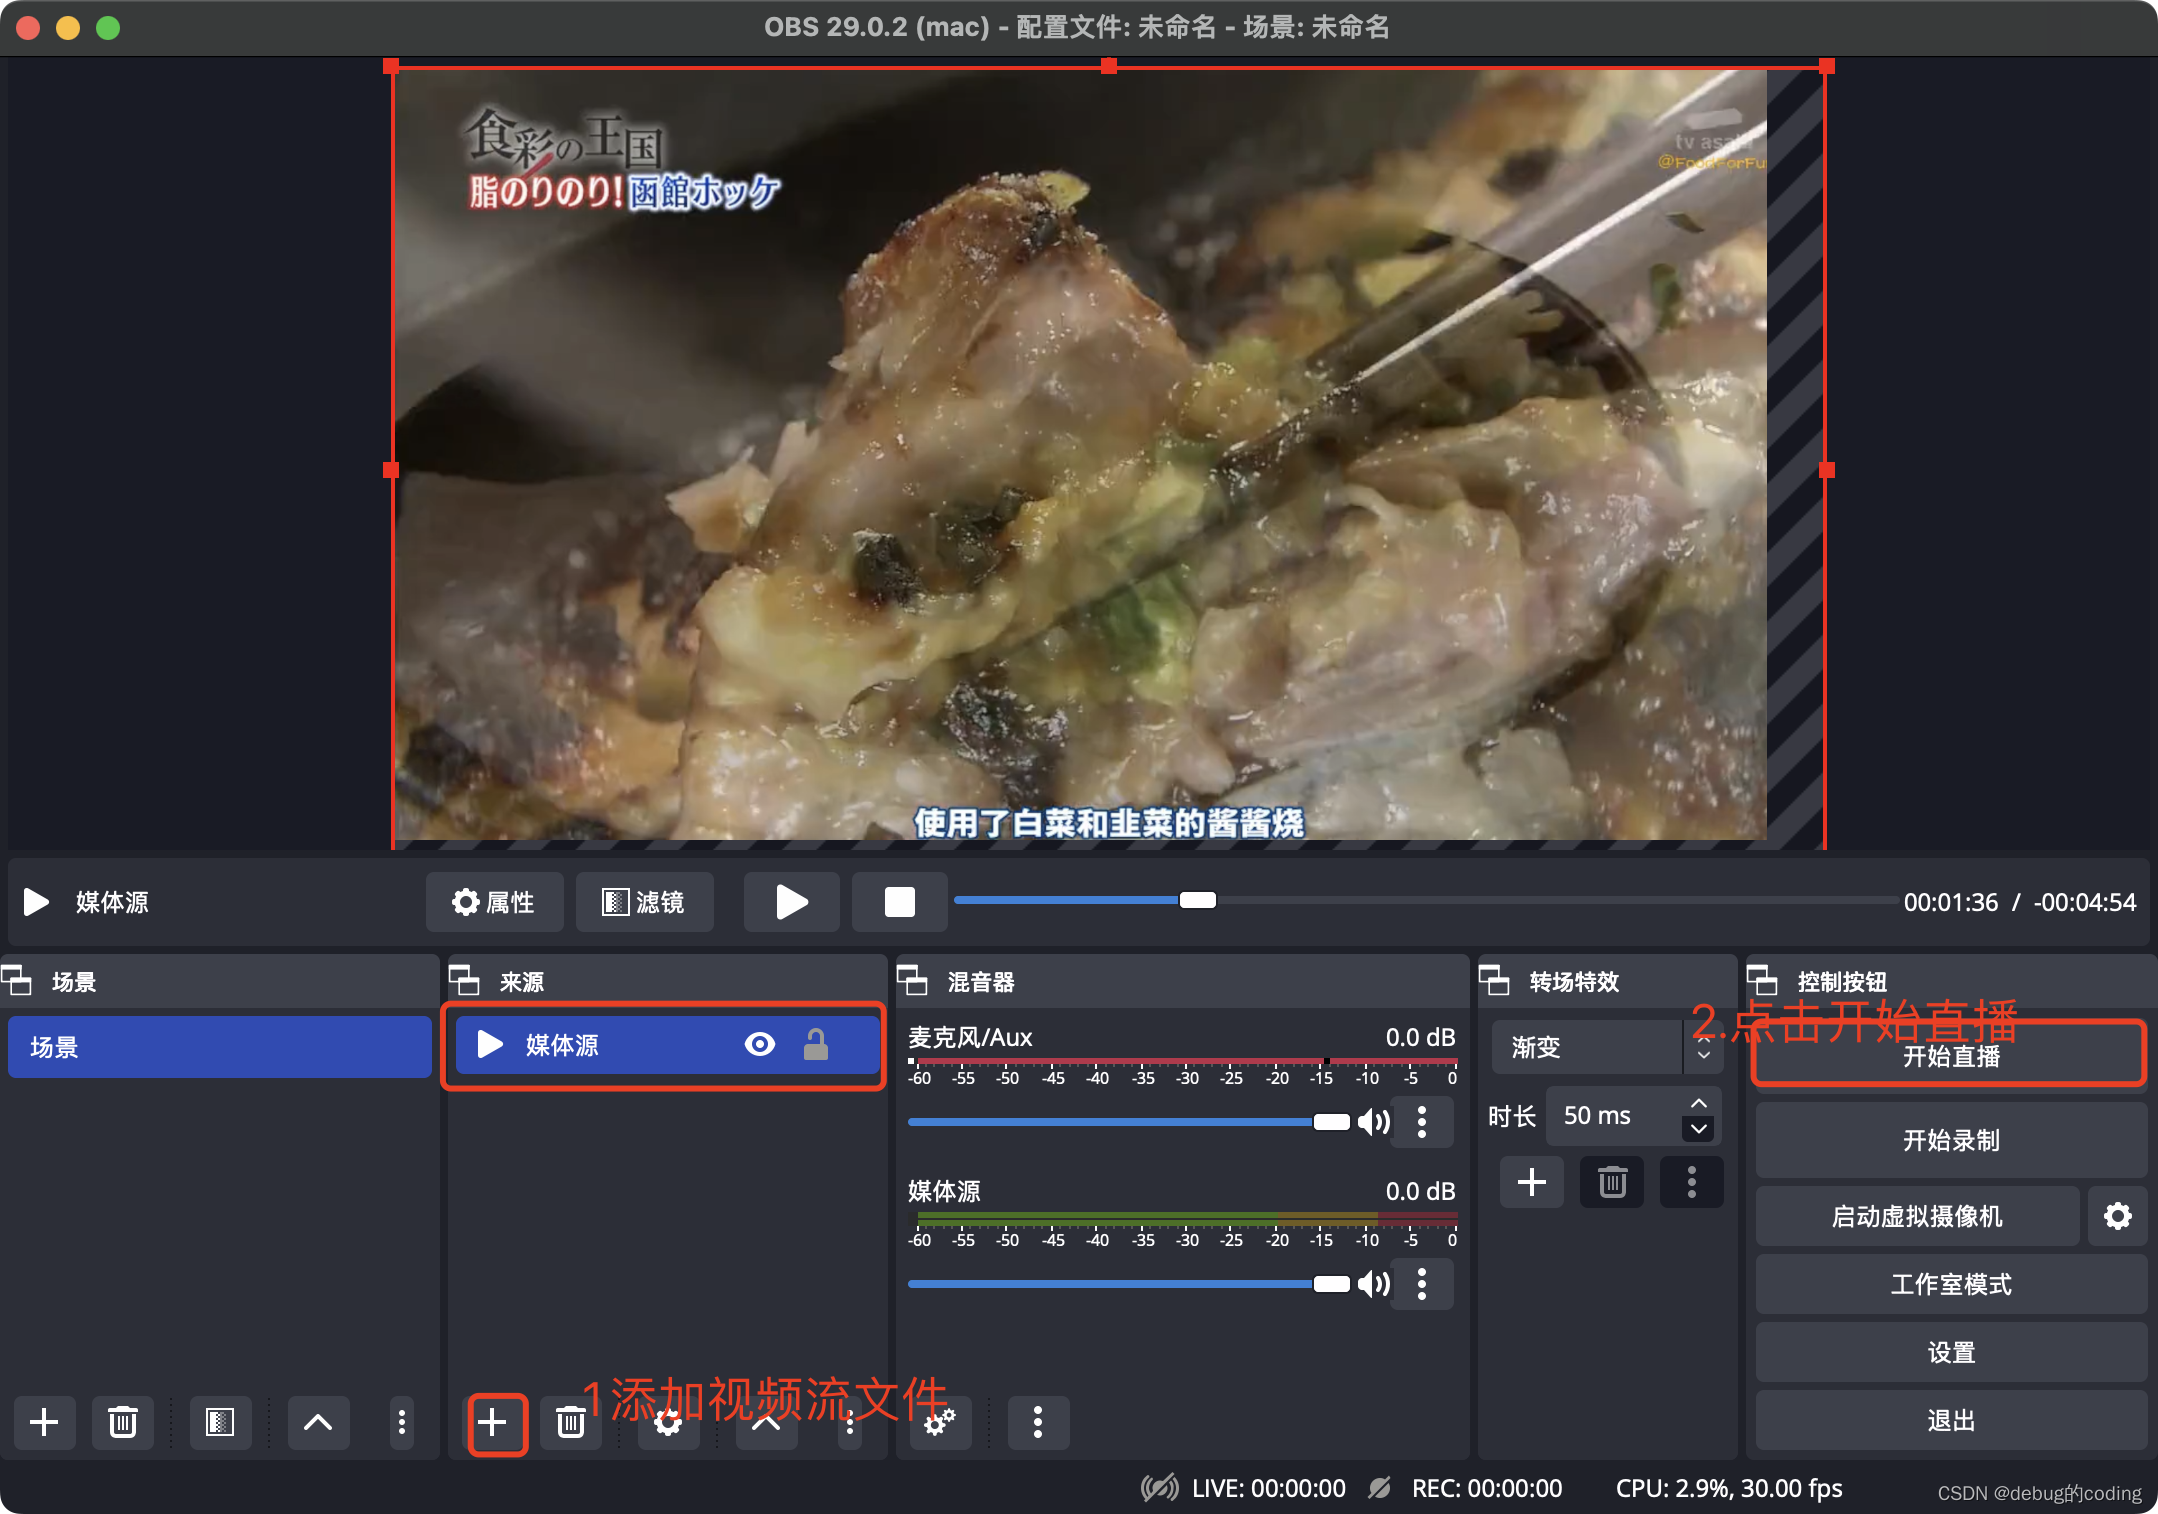Click the remove scene trash icon
The height and width of the screenshot is (1514, 2158).
click(122, 1422)
